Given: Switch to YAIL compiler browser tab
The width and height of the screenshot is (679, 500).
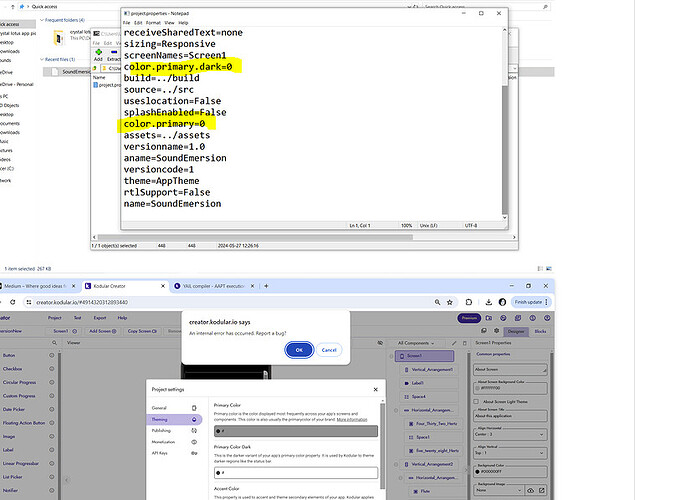Looking at the screenshot, I should (213, 286).
